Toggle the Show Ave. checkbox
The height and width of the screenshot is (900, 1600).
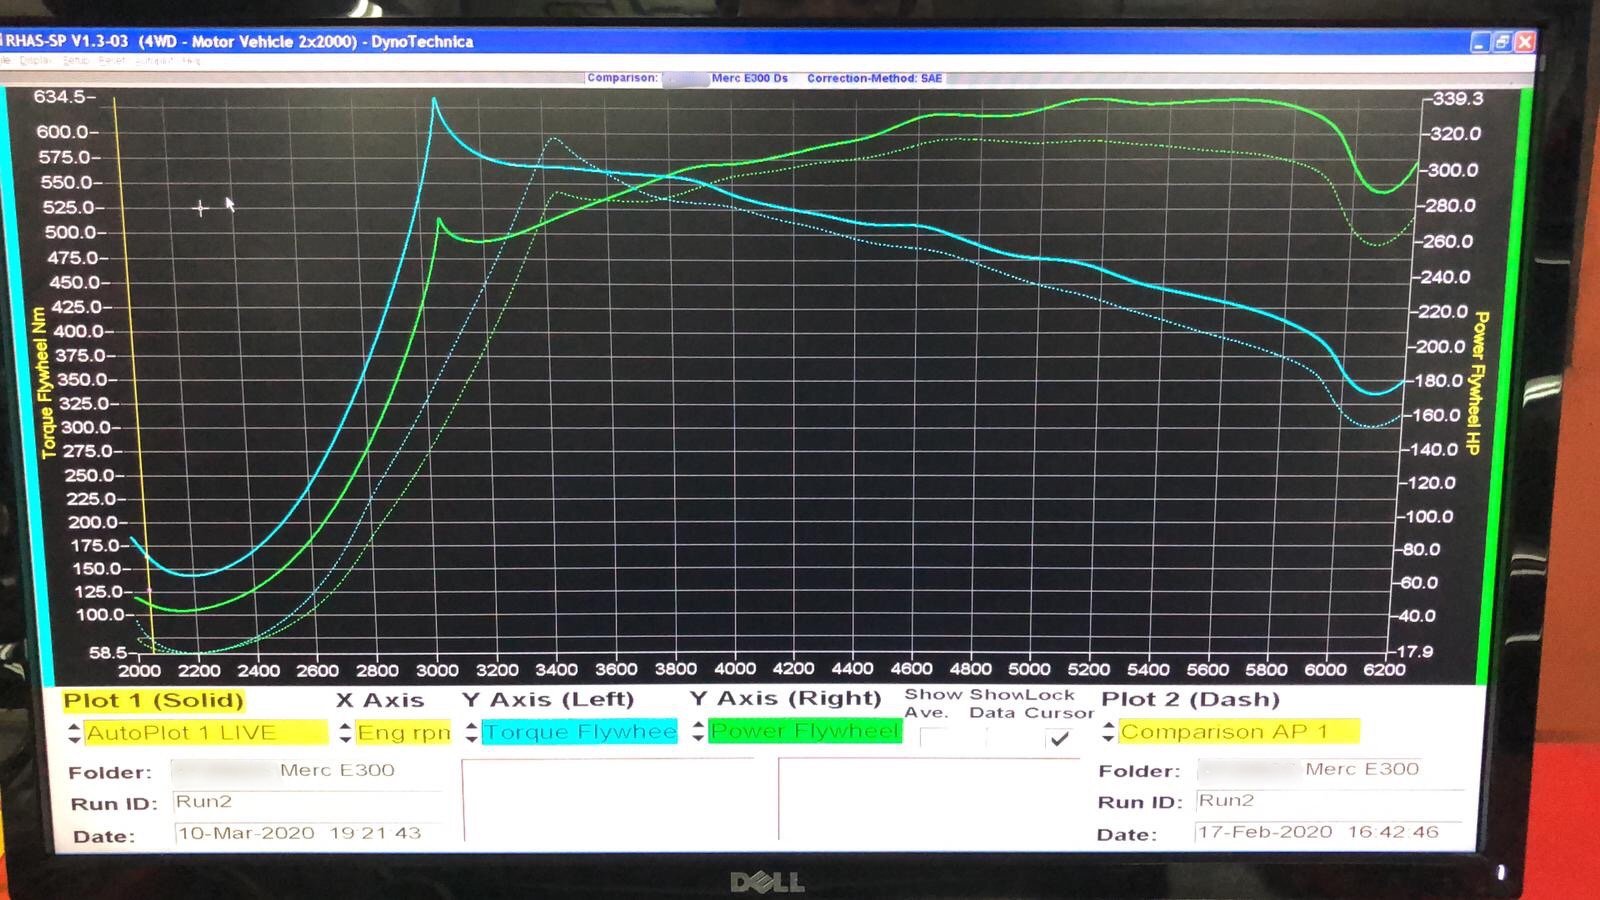click(x=935, y=739)
